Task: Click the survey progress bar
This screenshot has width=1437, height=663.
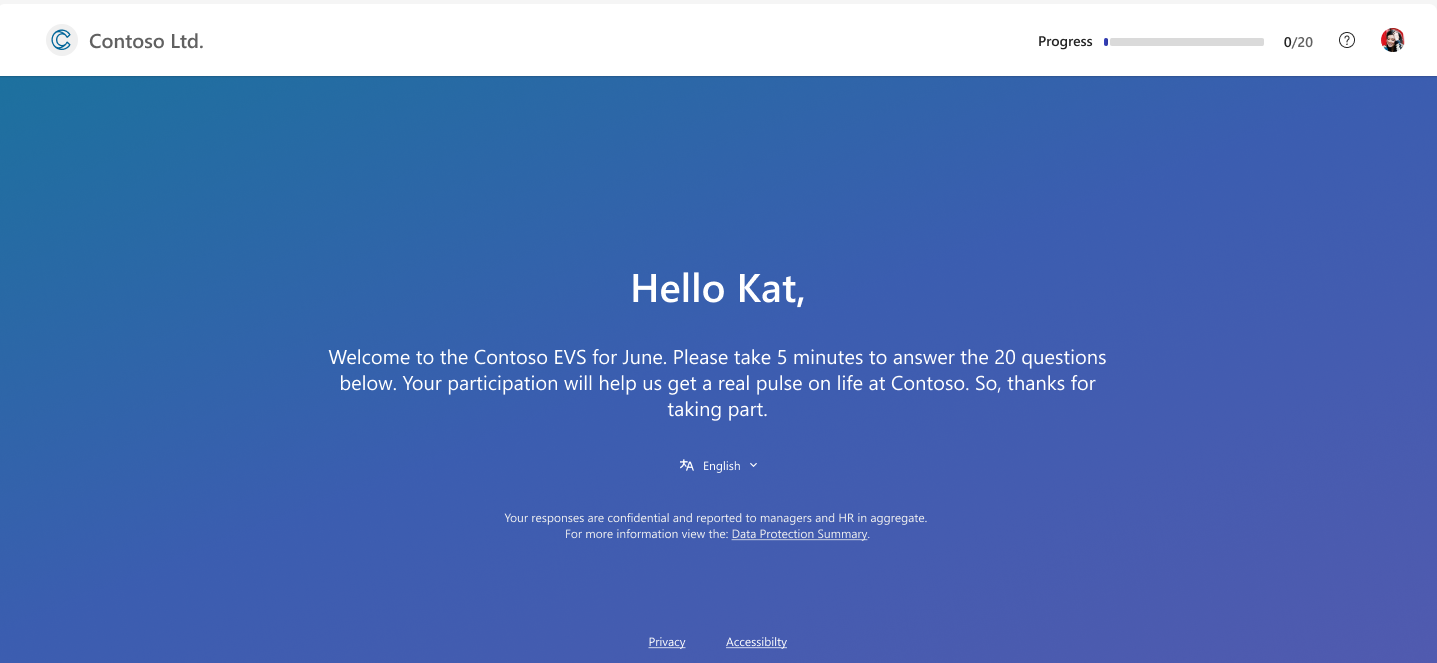Action: coord(1185,41)
